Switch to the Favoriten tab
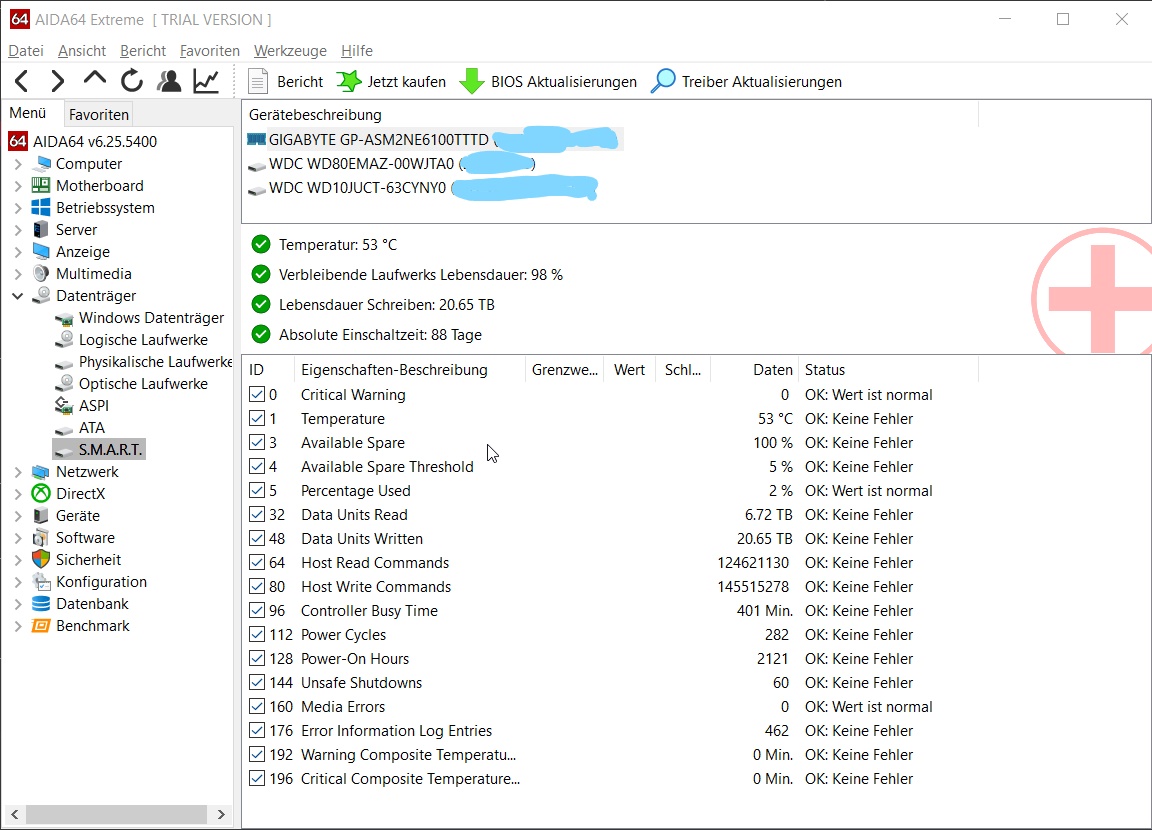This screenshot has width=1152, height=830. pos(98,115)
